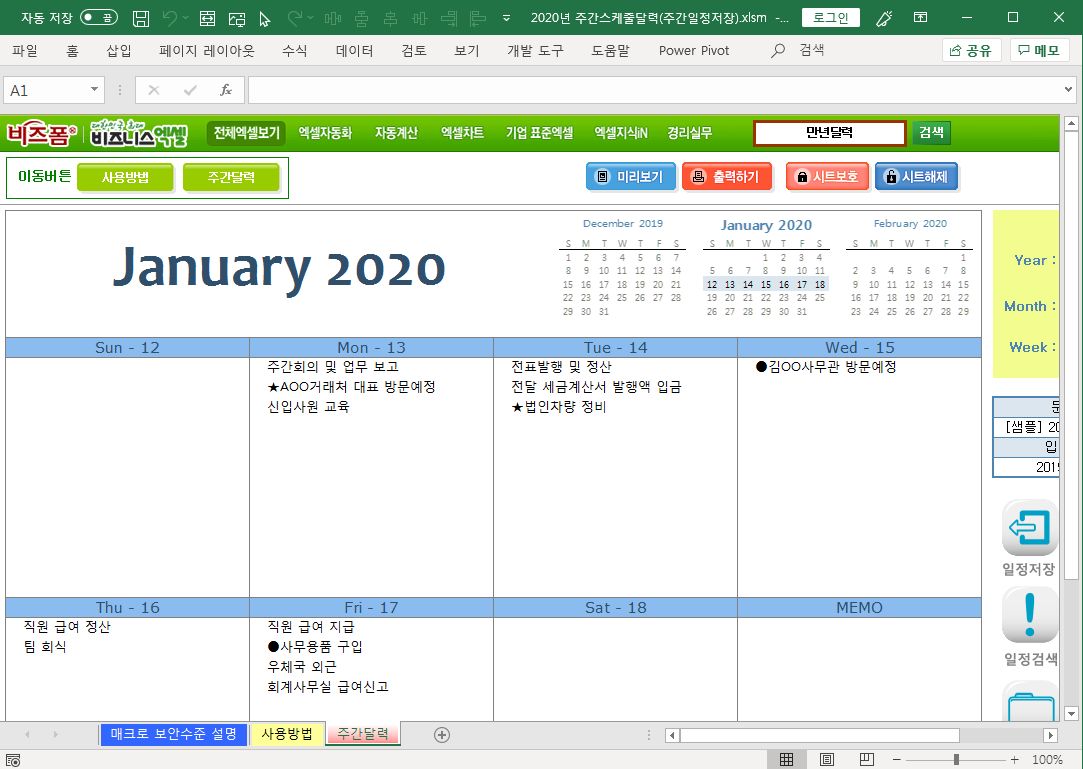Click the 메모 comments button
This screenshot has height=769, width=1083.
tap(1039, 50)
